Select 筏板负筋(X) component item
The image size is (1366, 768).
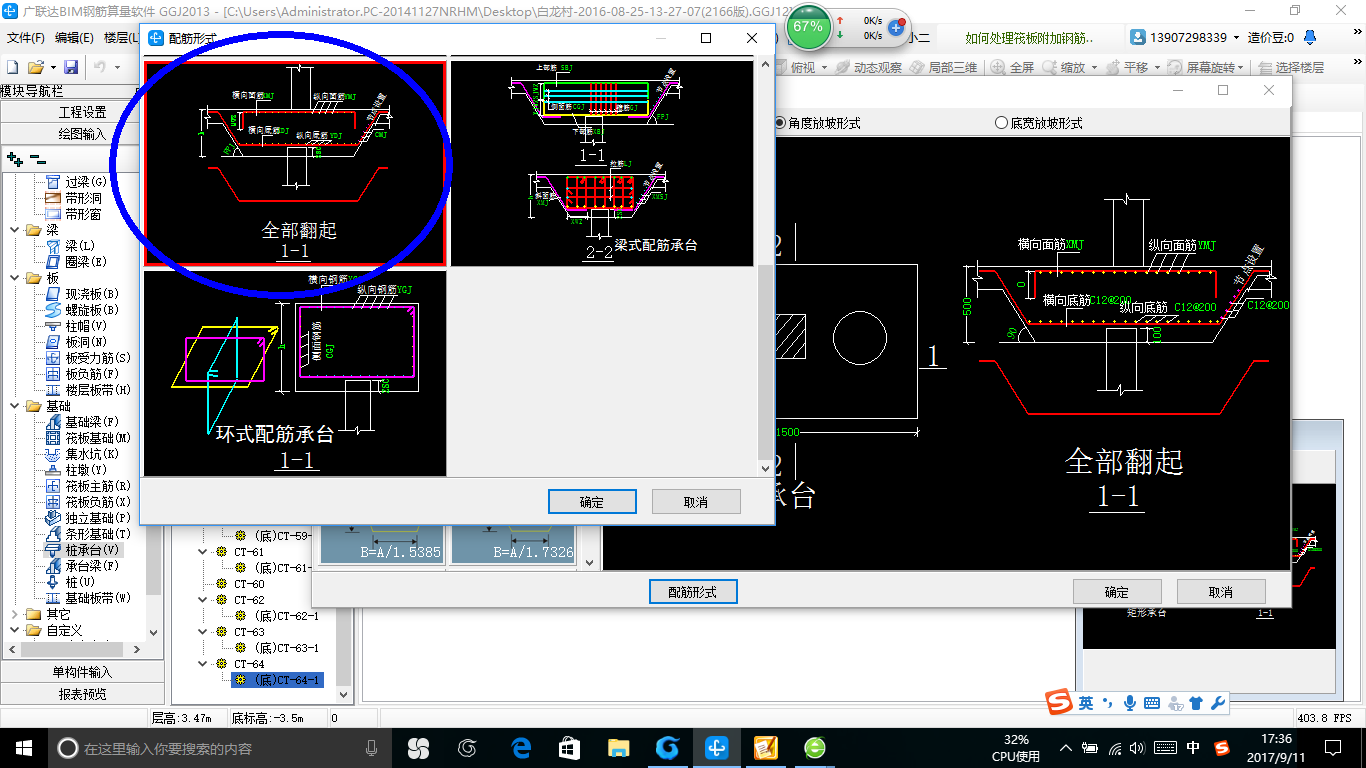pos(98,502)
